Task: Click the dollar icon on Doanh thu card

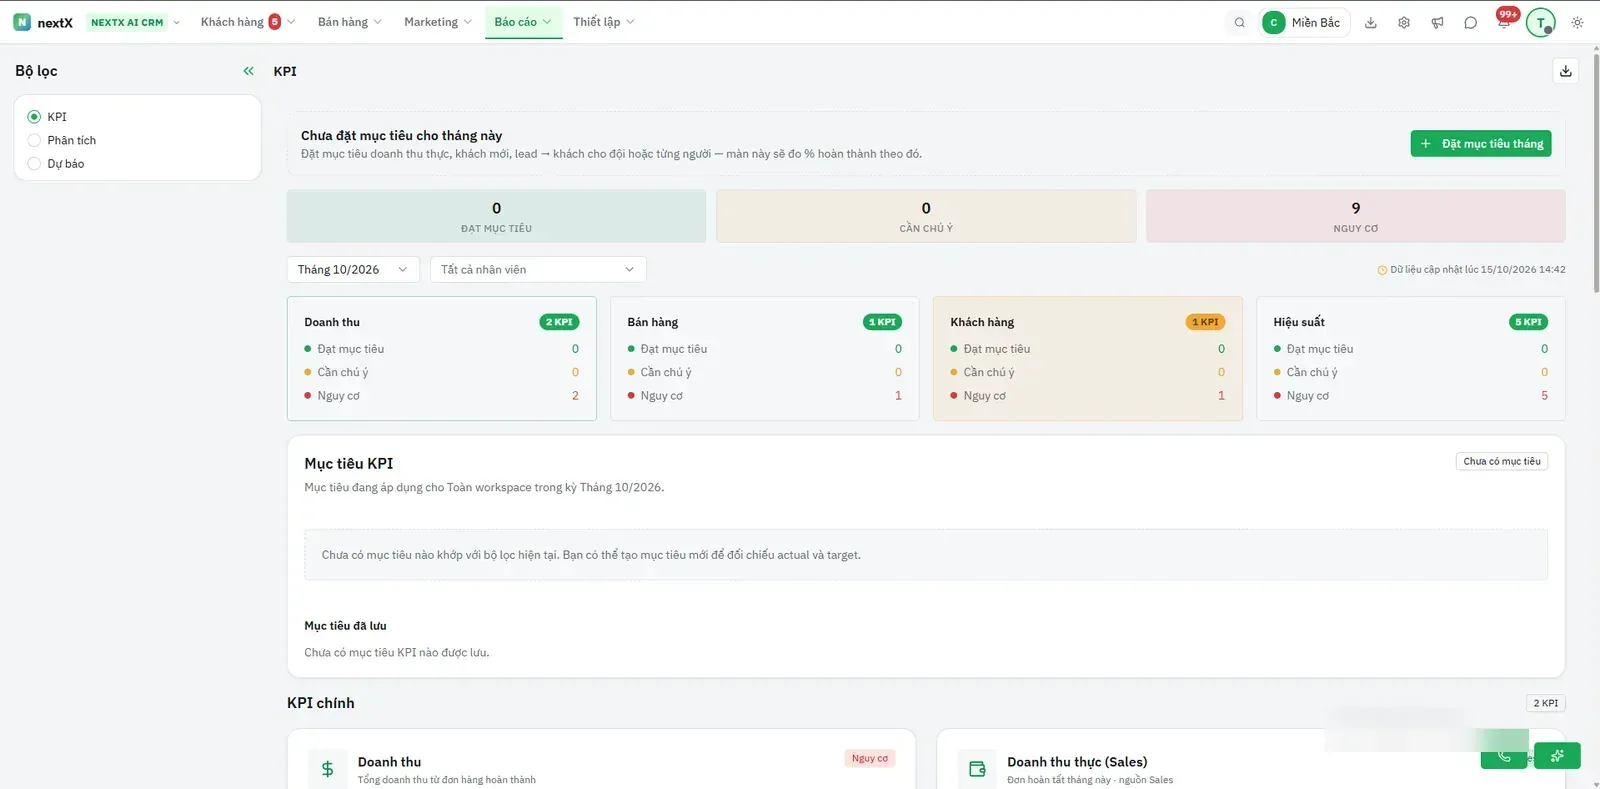Action: pyautogui.click(x=327, y=769)
